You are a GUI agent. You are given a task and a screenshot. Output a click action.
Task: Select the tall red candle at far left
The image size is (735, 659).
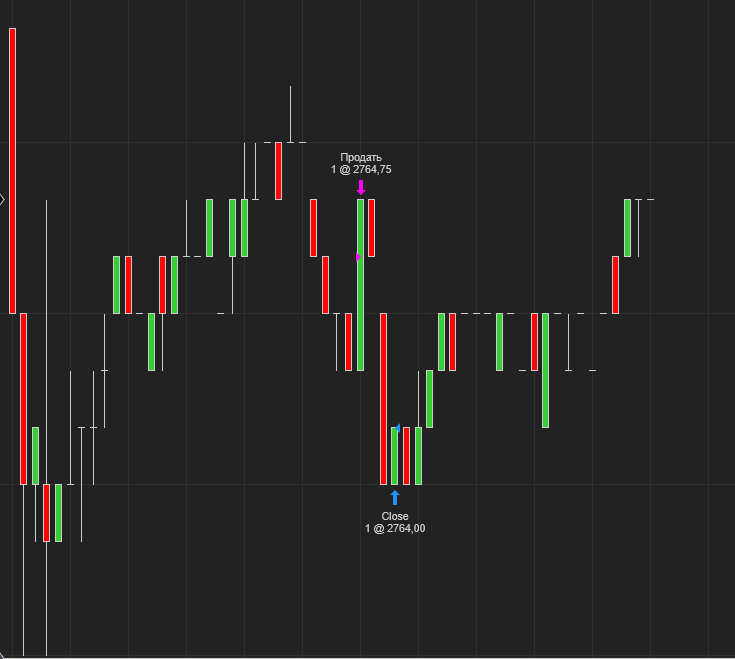13,170
